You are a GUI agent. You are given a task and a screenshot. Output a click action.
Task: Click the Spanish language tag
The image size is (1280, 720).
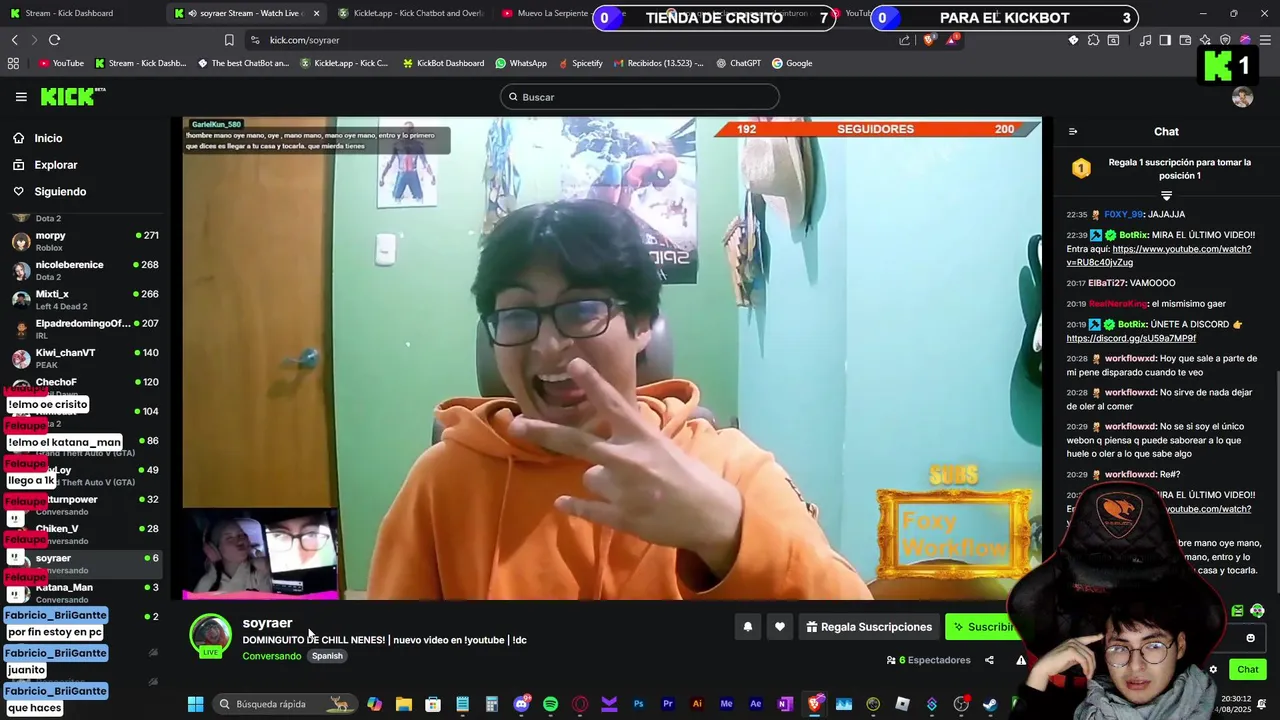click(x=327, y=656)
